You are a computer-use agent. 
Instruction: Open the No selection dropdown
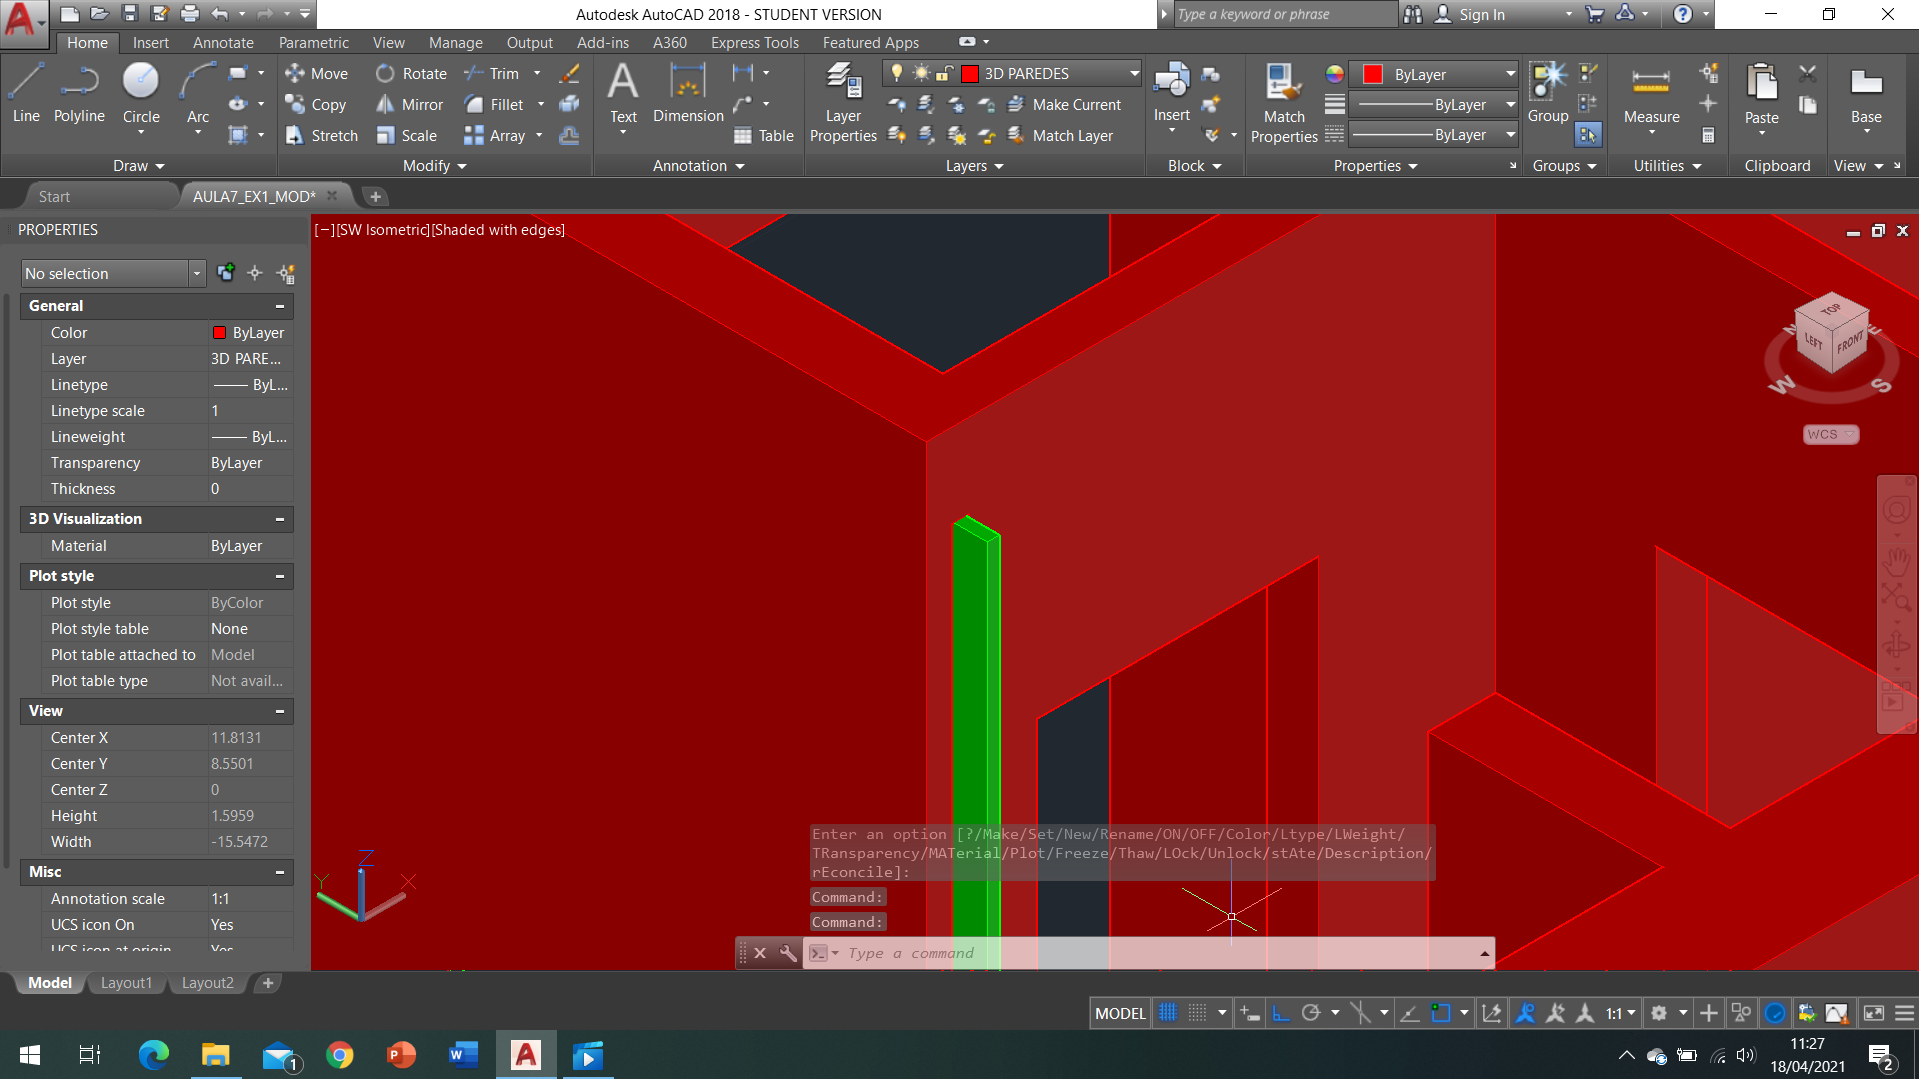pos(196,274)
